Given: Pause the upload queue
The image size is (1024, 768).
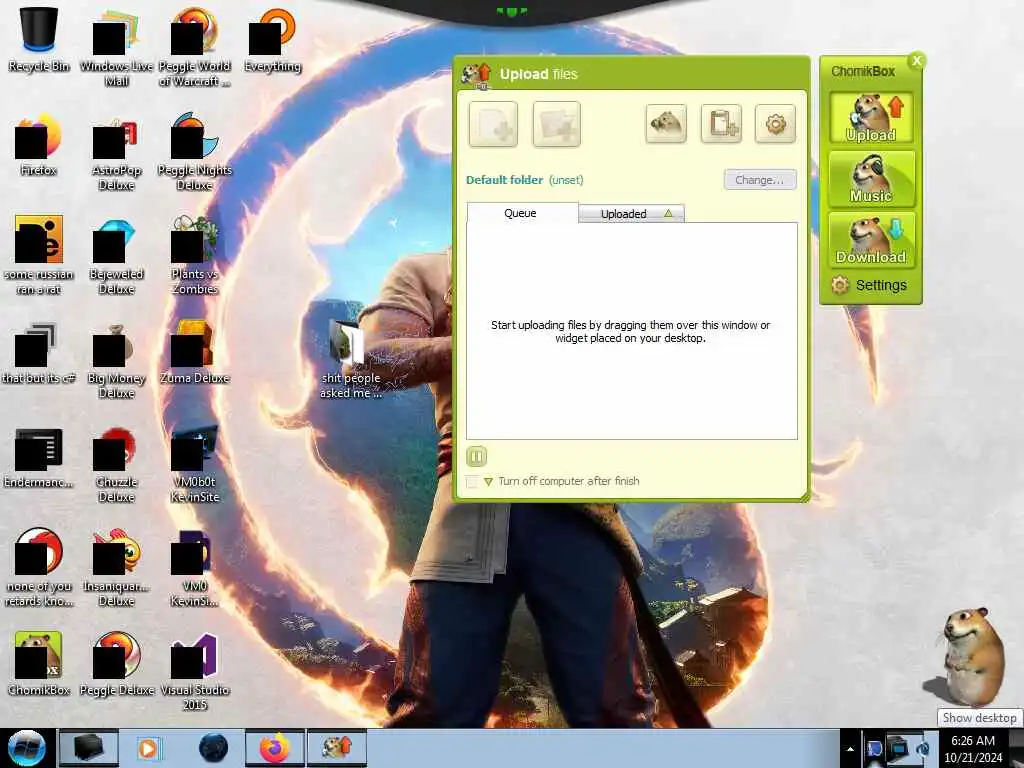Looking at the screenshot, I should (x=477, y=456).
